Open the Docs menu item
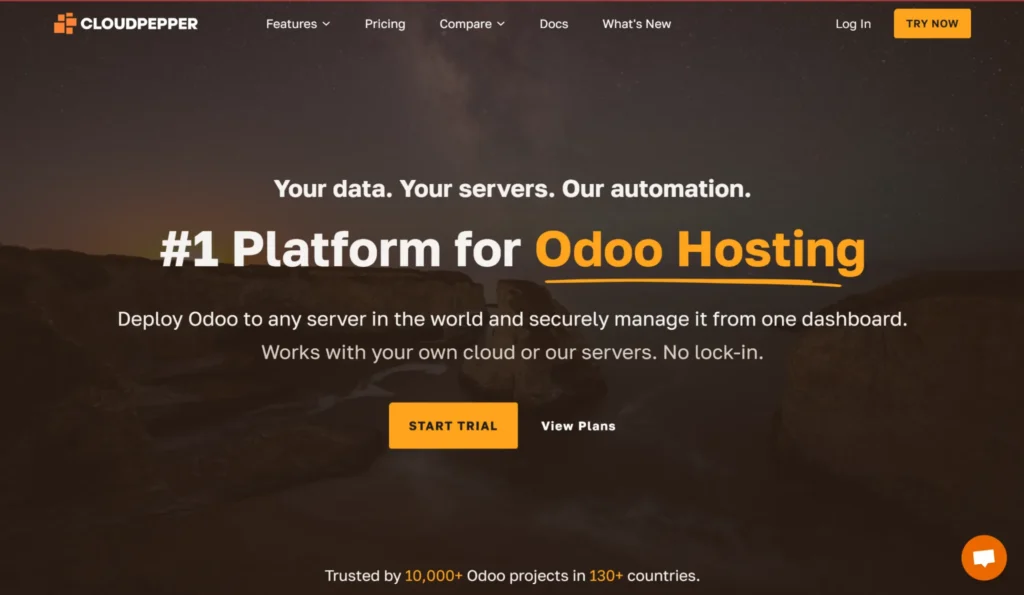Screen dimensions: 1024x595 pyautogui.click(x=553, y=23)
